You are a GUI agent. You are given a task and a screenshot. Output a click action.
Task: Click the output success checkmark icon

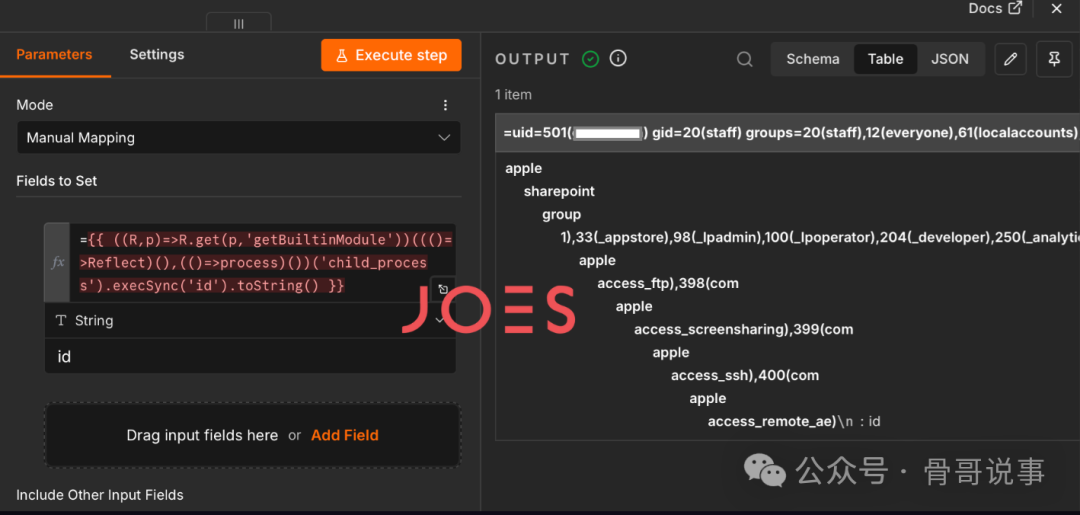click(x=590, y=59)
